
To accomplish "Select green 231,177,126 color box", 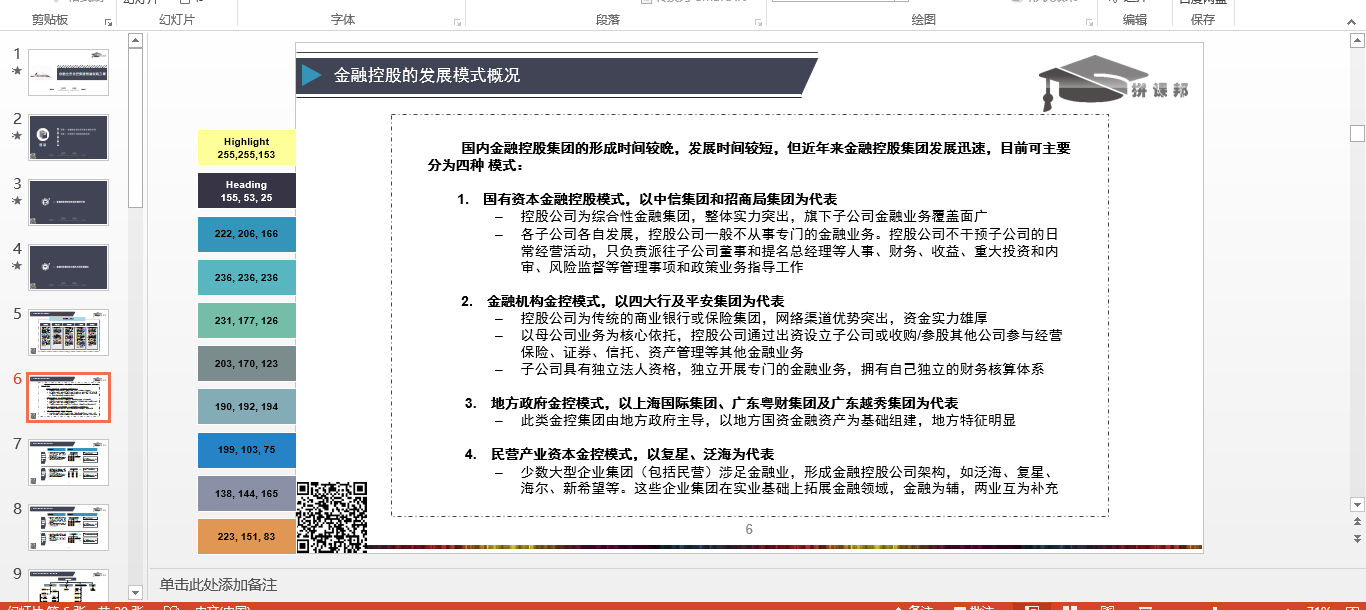I will [246, 320].
